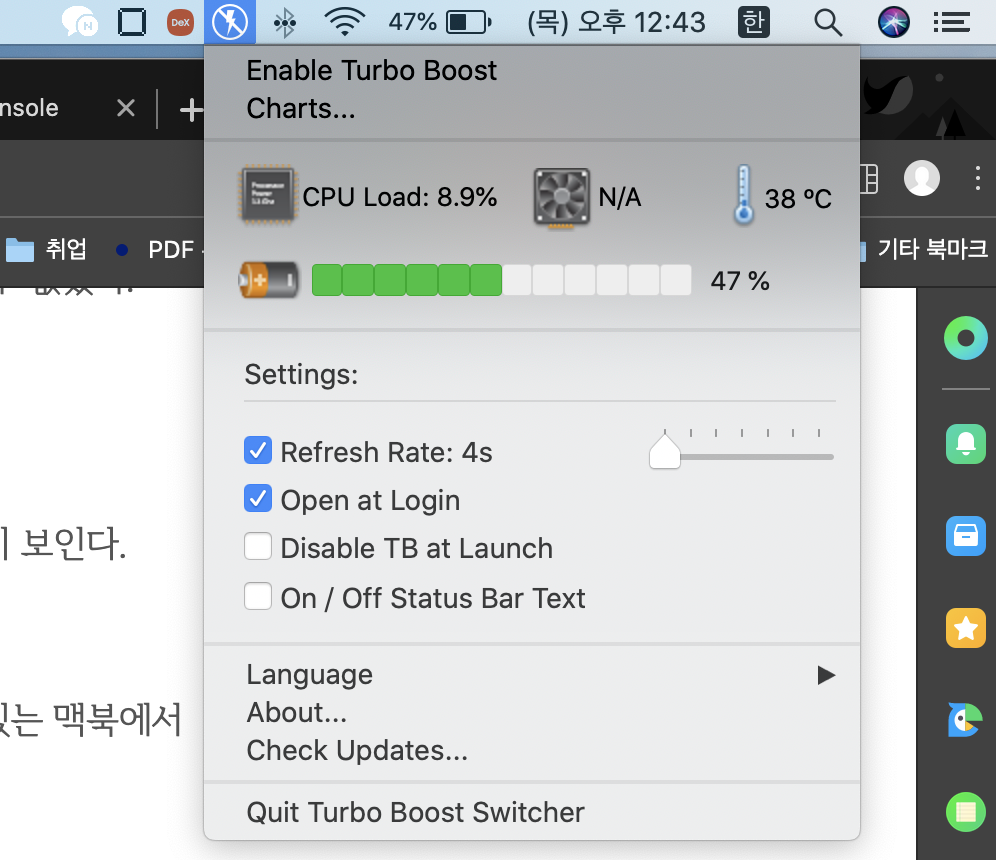Viewport: 996px width, 860px height.
Task: Launch Siri from the menu bar
Action: click(894, 22)
